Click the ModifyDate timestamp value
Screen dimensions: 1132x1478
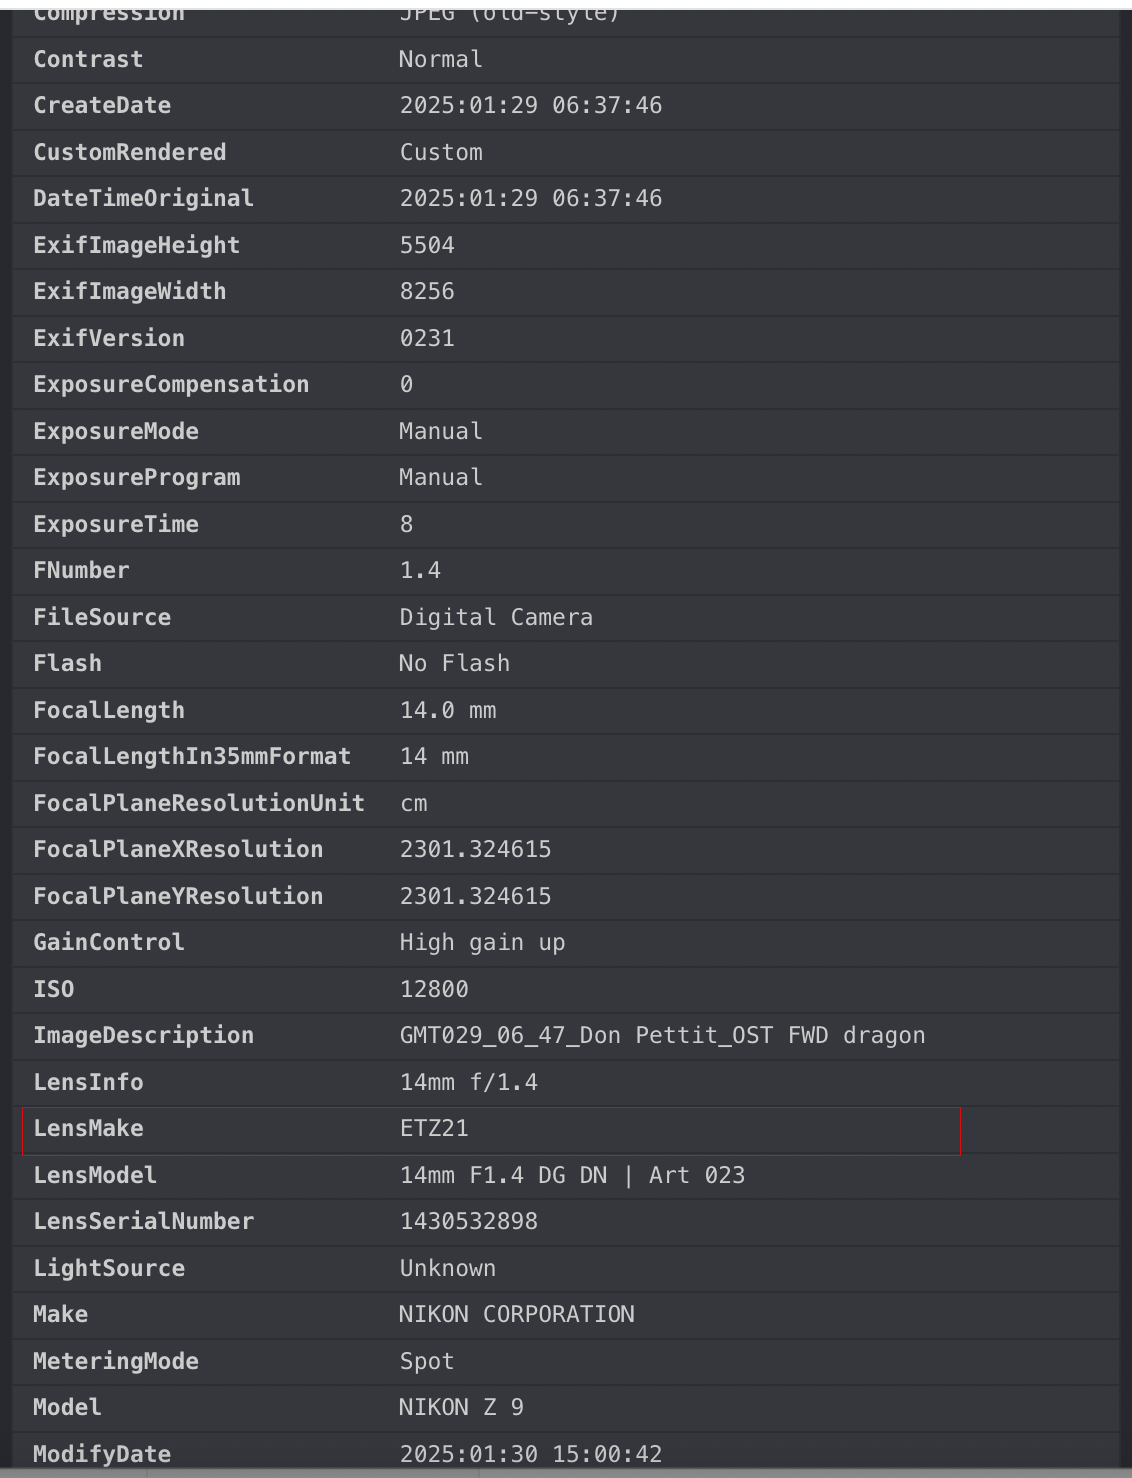[x=530, y=1454]
